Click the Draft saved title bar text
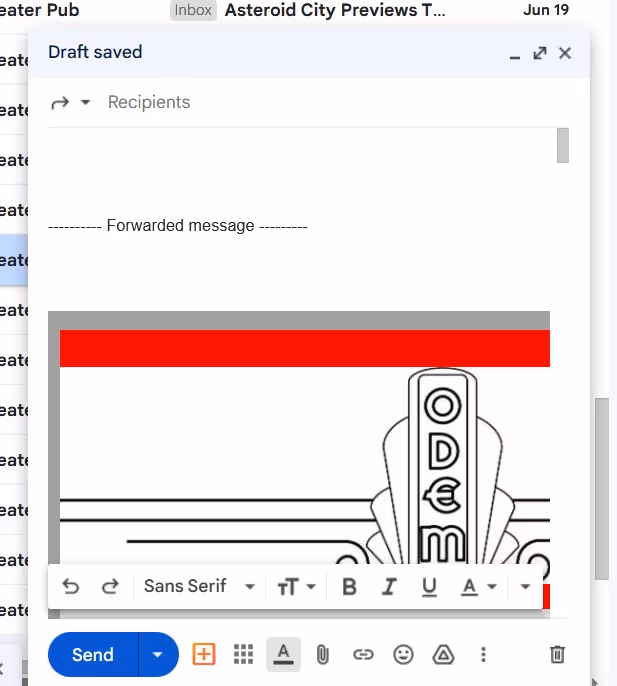 pyautogui.click(x=95, y=52)
